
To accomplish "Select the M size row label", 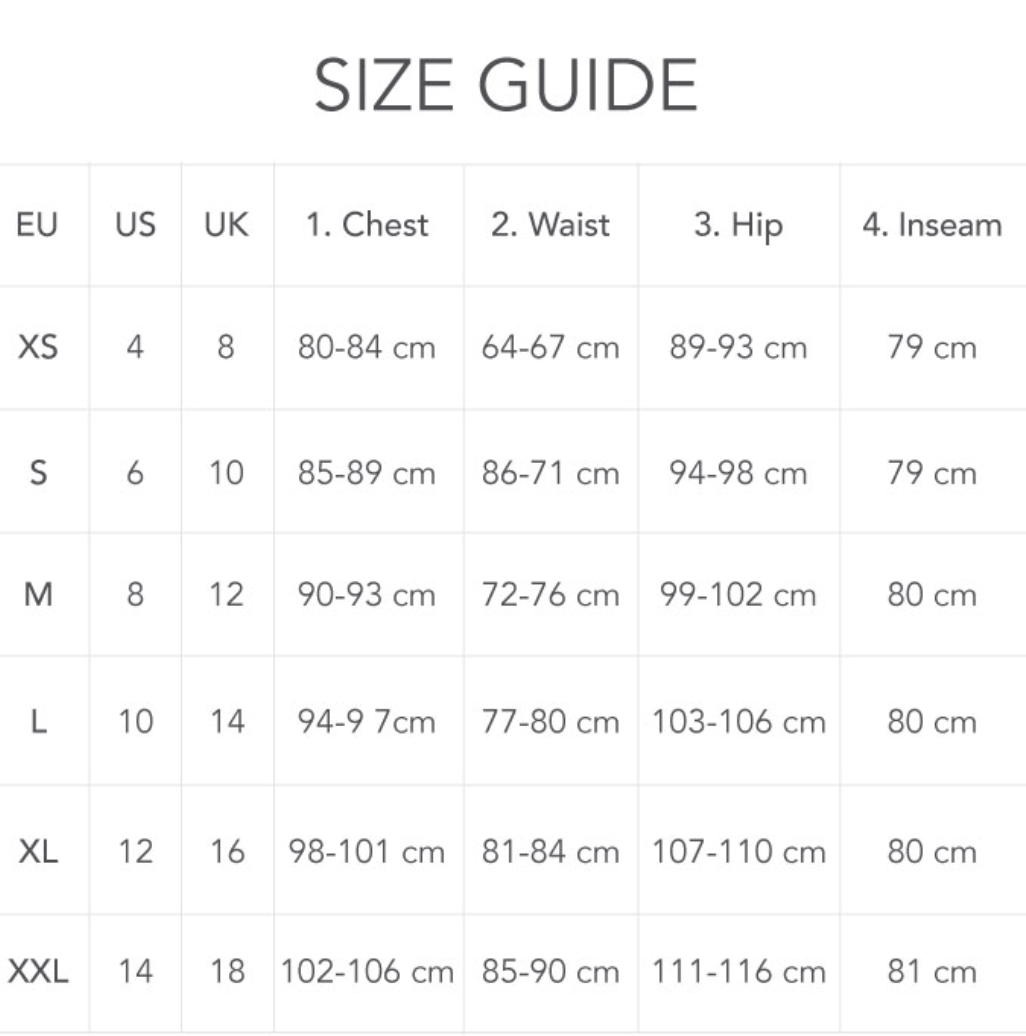I will 38,596.
